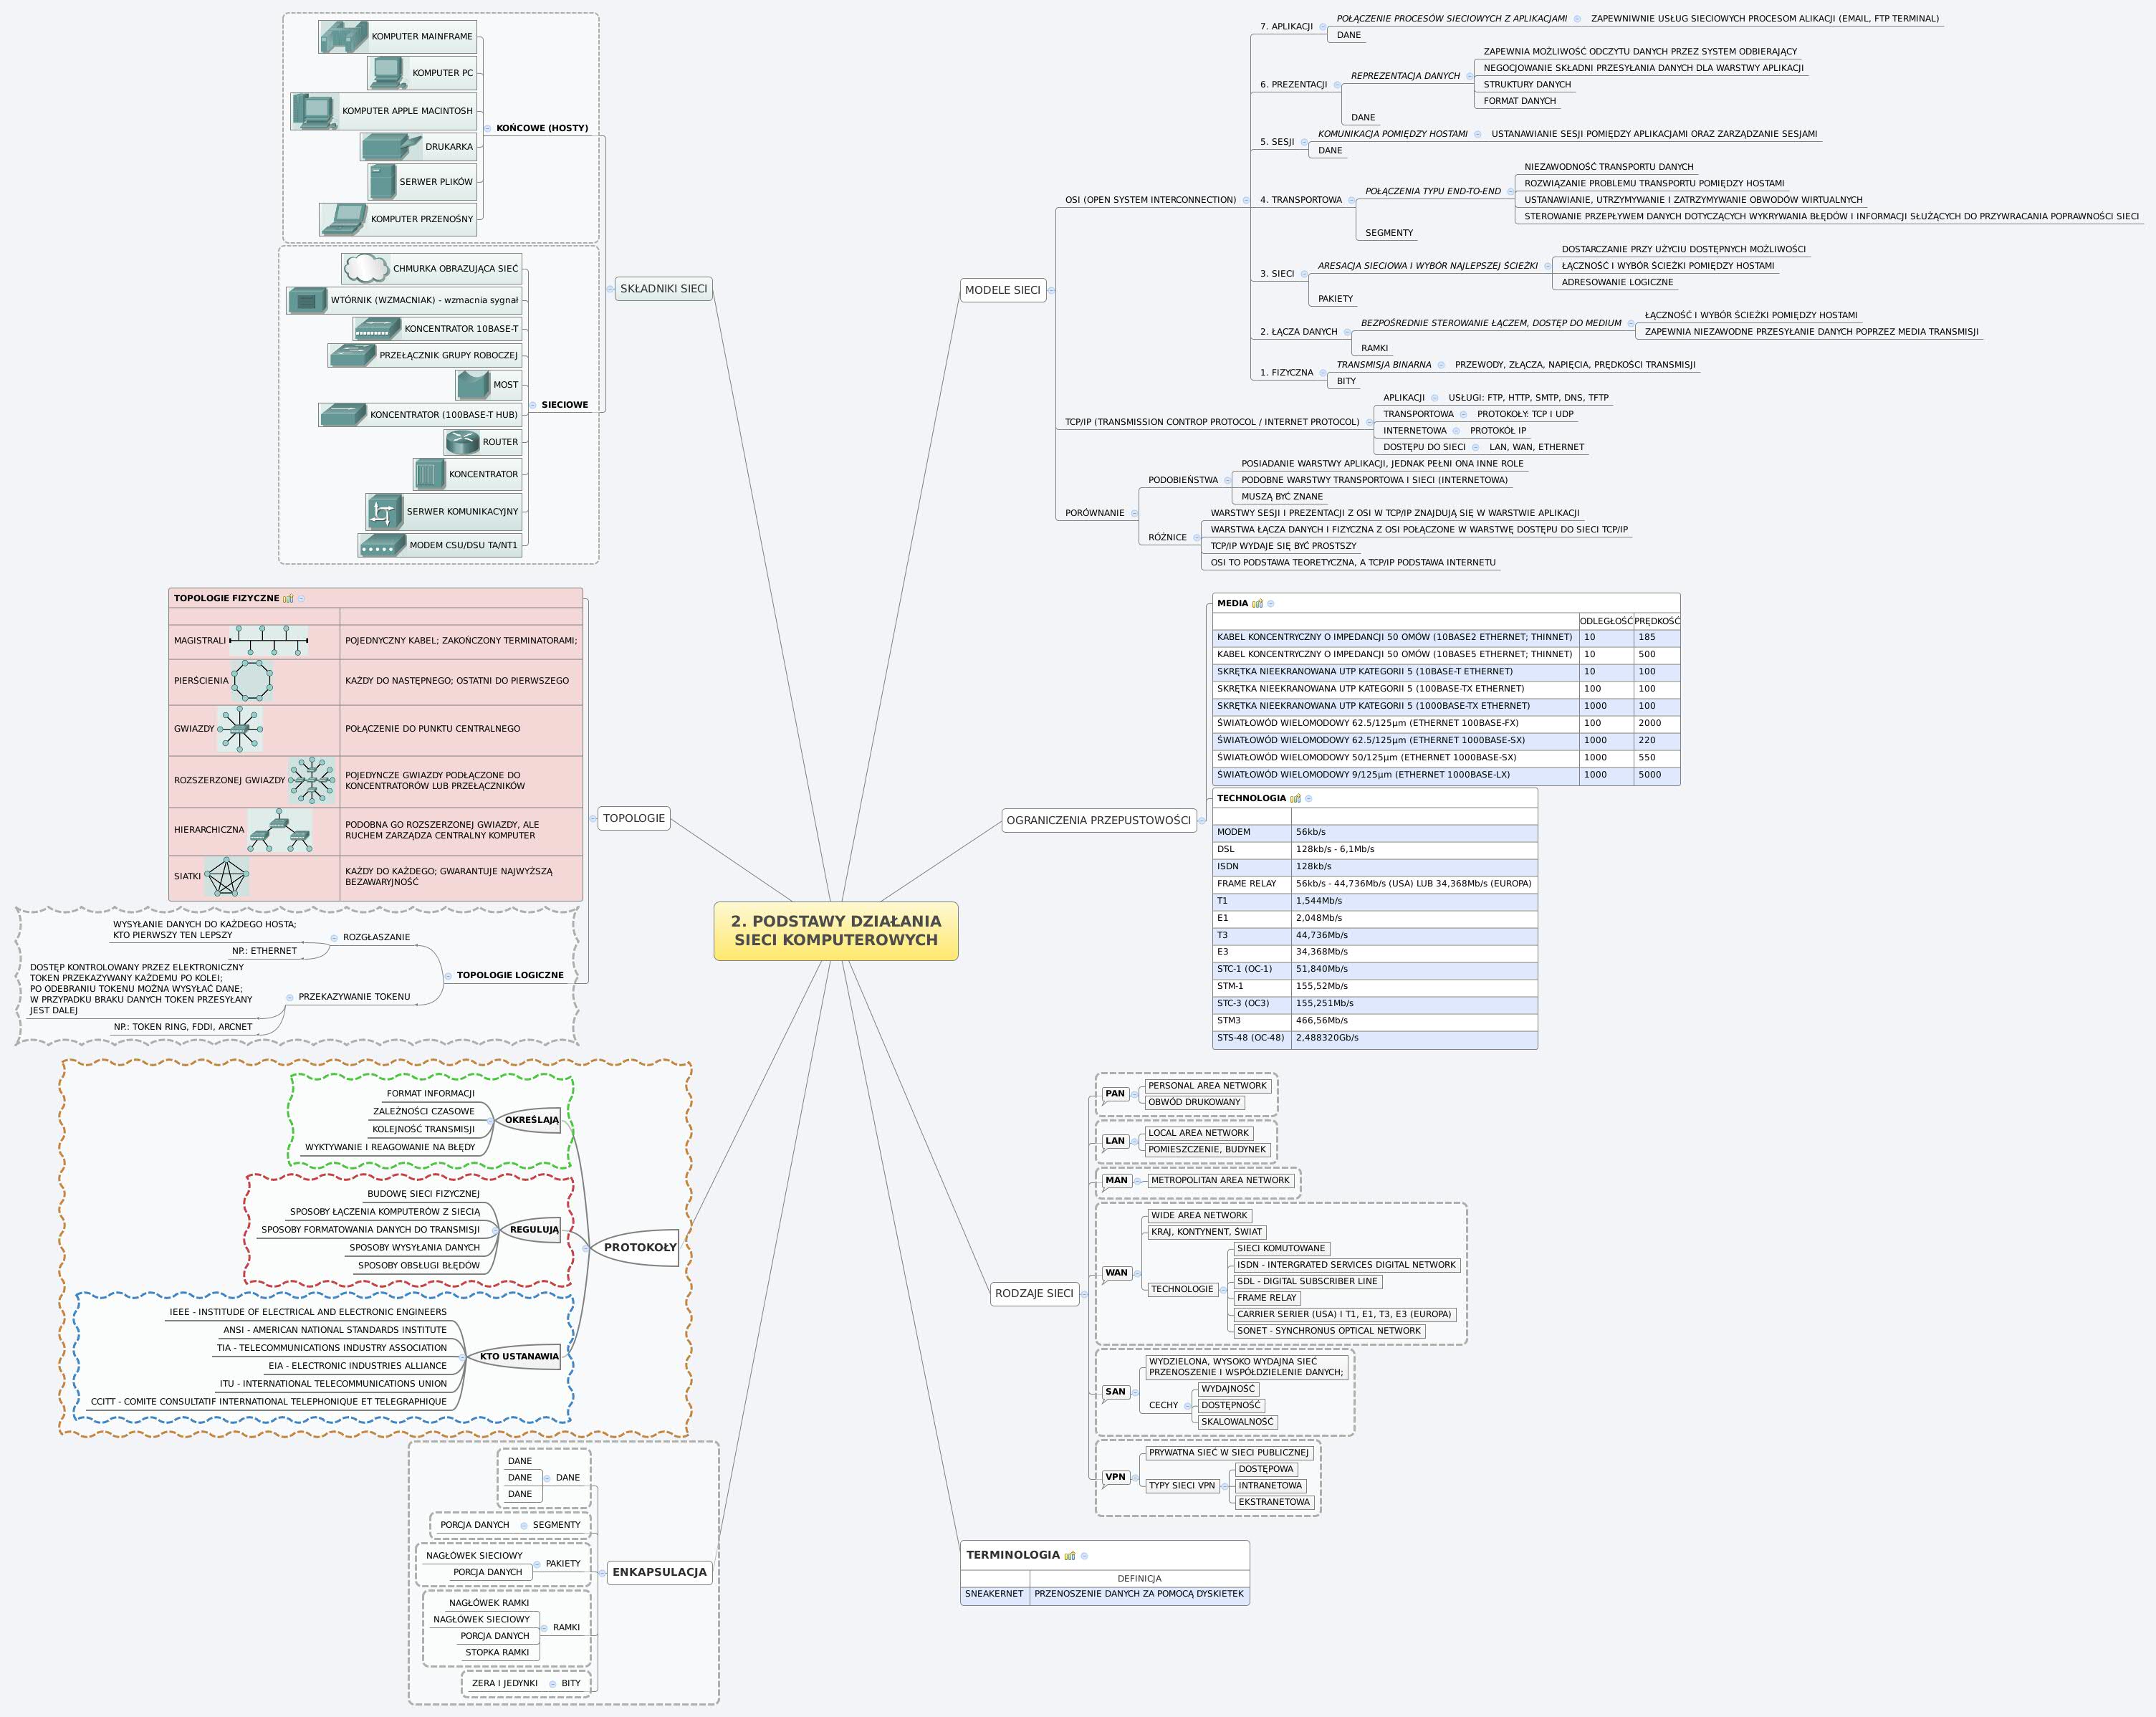Collapse the TECHNOLOGIA table via its minus toggle
The image size is (2156, 1717).
[x=1309, y=798]
